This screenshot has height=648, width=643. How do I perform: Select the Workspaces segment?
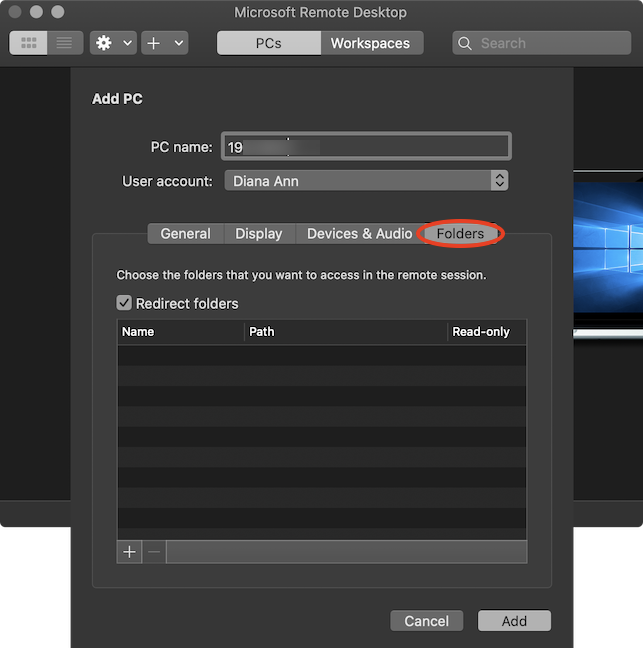(372, 43)
